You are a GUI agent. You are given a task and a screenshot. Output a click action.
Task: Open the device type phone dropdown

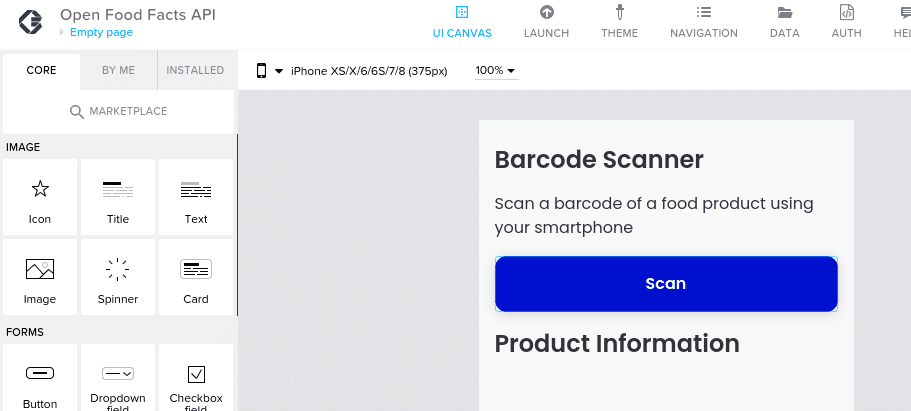click(x=270, y=71)
